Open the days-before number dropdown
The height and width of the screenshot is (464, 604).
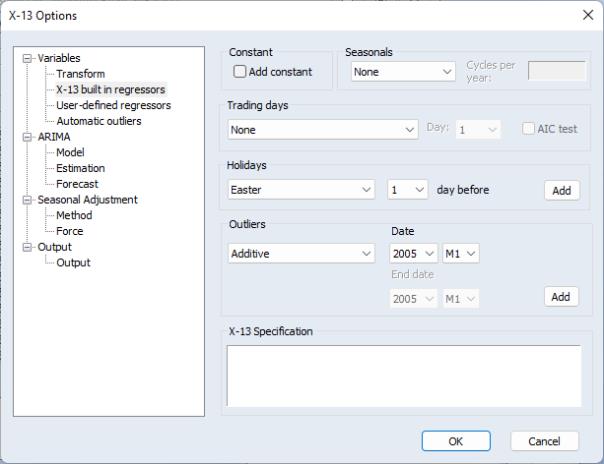pyautogui.click(x=408, y=190)
